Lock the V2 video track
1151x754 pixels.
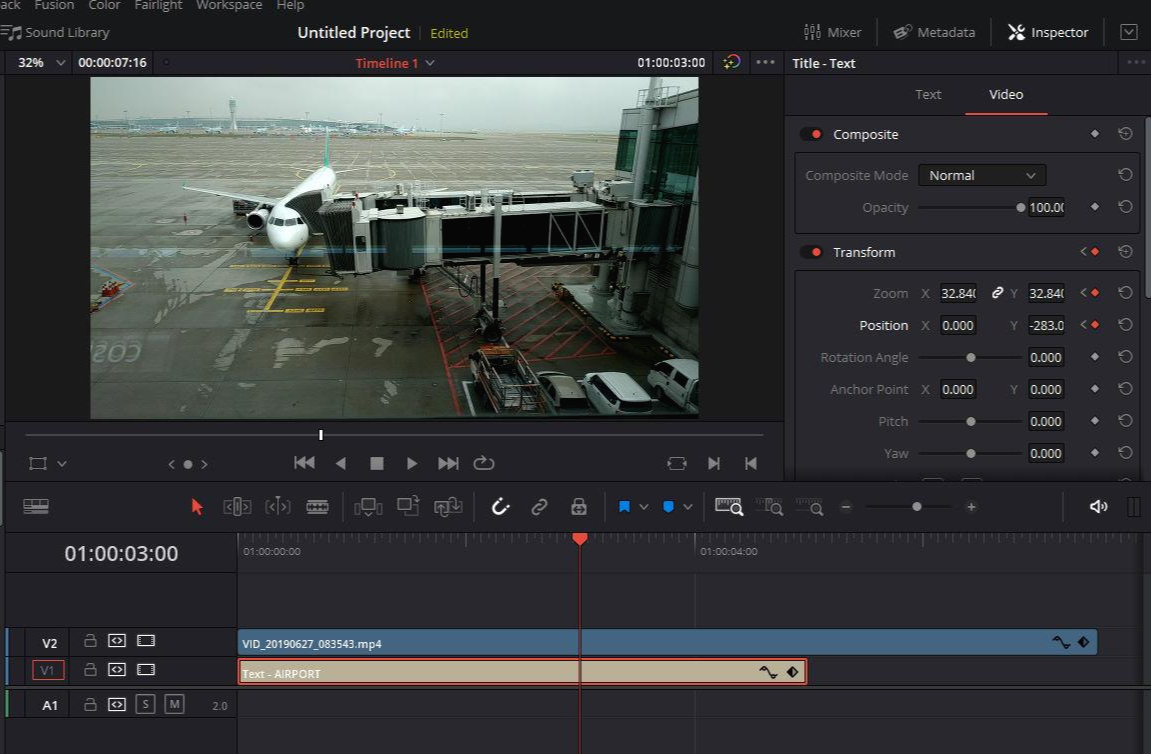click(90, 641)
